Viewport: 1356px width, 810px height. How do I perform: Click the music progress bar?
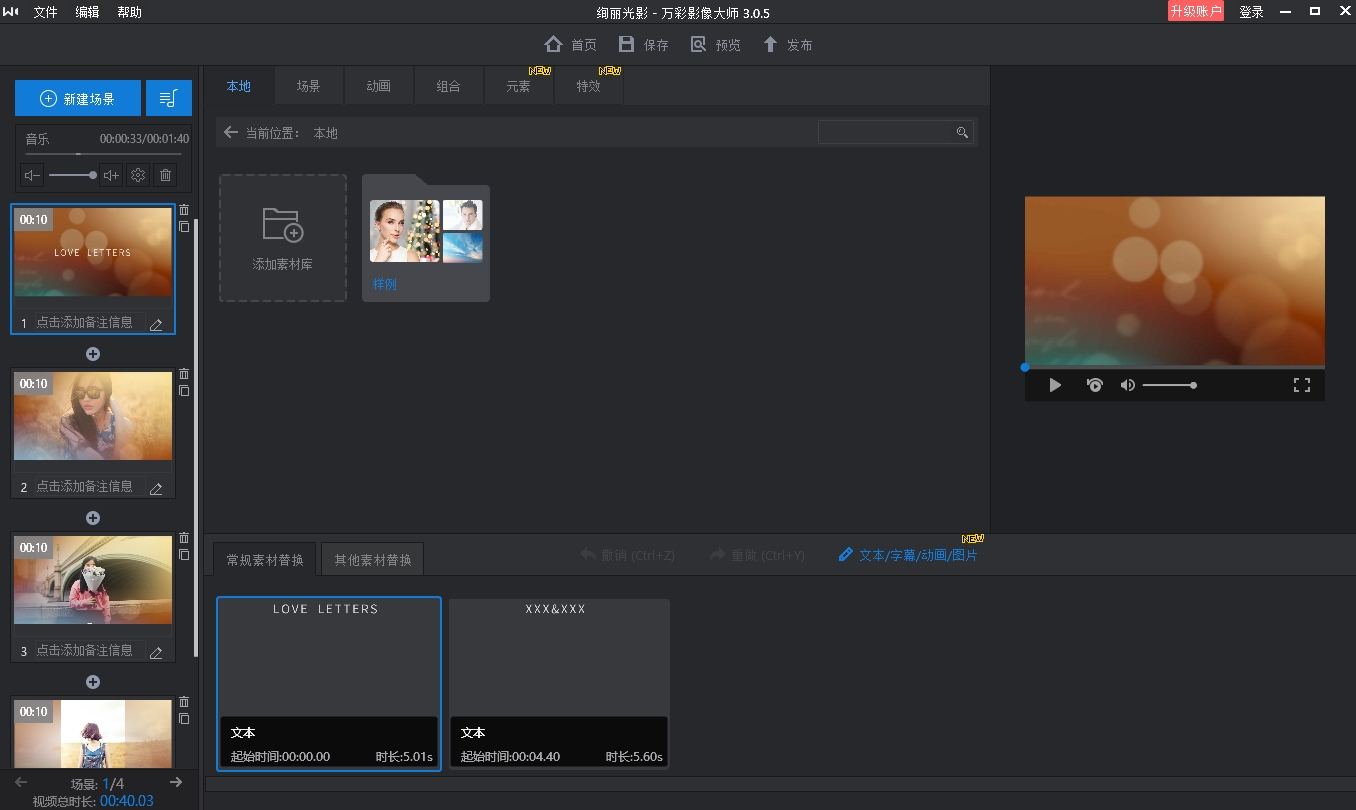coord(103,154)
